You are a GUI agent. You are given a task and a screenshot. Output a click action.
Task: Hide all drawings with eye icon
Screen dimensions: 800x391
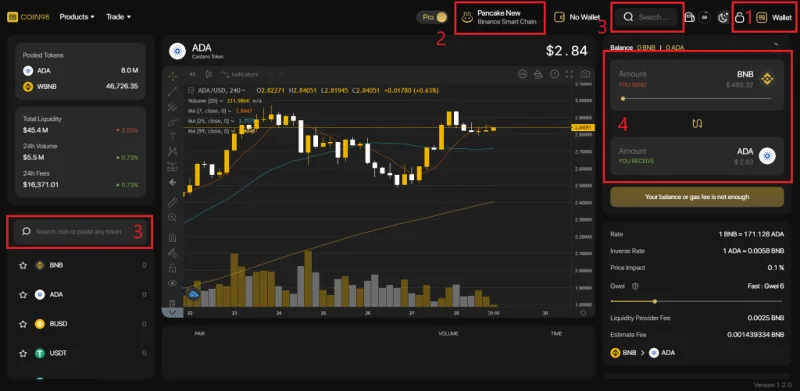click(172, 283)
